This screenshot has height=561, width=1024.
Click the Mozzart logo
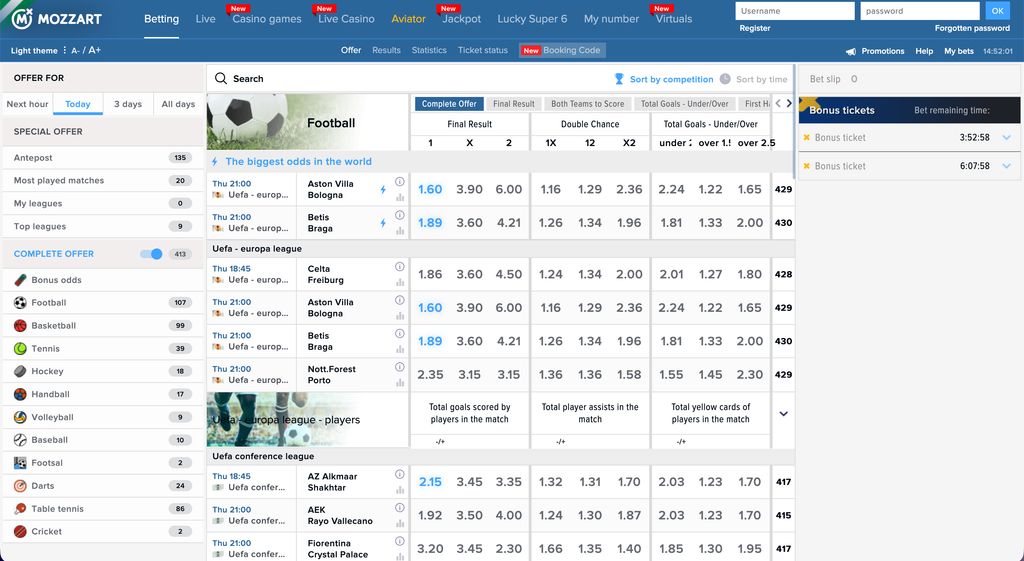pos(57,19)
